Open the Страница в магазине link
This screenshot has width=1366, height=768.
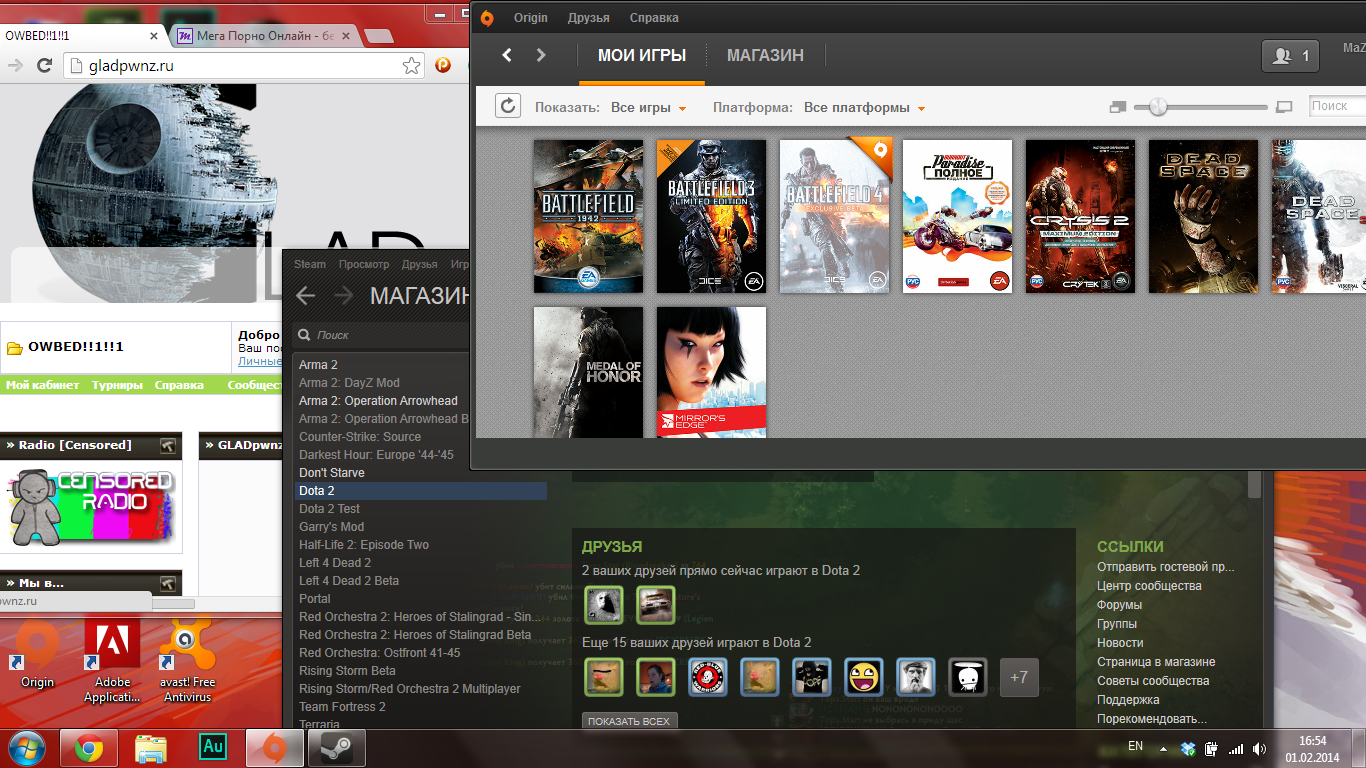click(1156, 662)
